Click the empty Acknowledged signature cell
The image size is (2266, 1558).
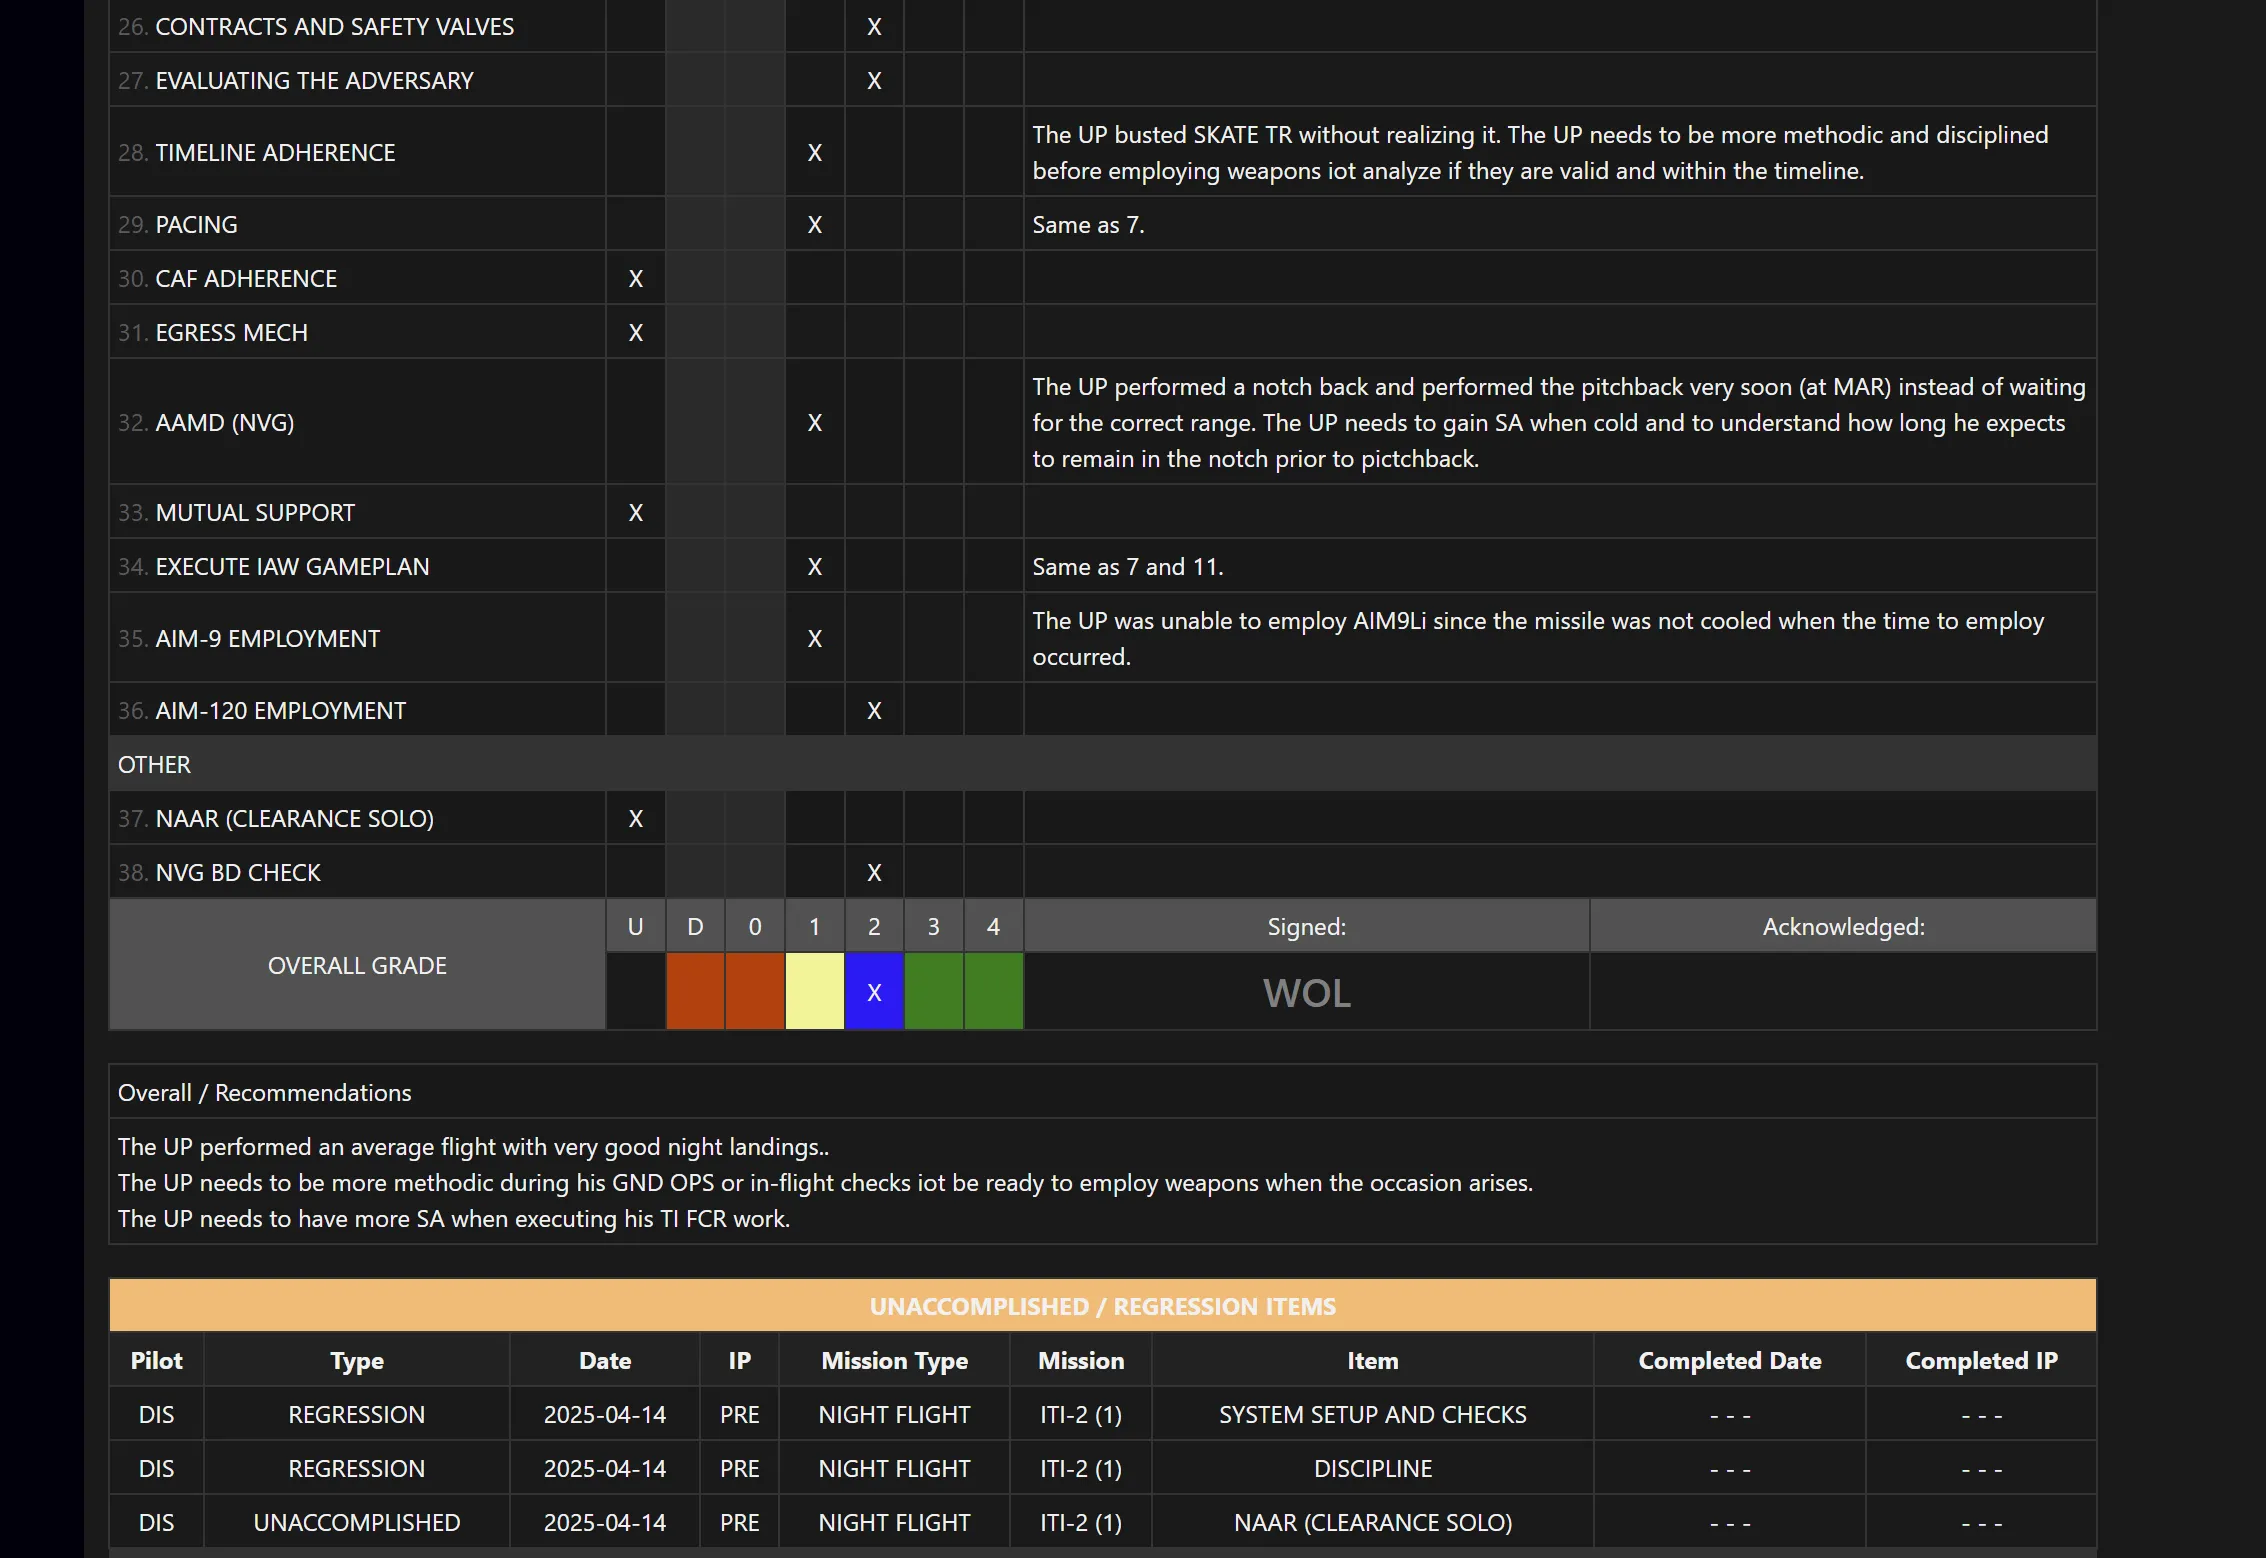point(1842,992)
